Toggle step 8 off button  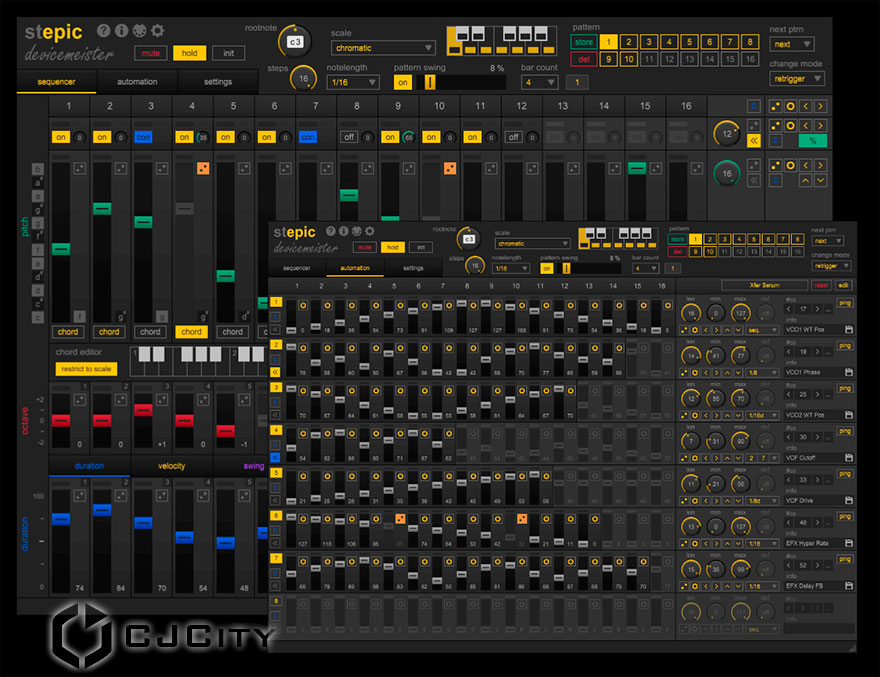[x=349, y=137]
